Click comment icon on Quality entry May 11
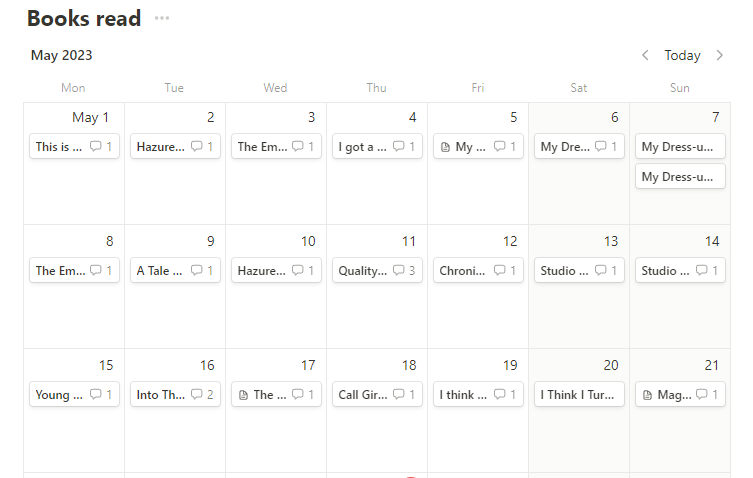 (399, 271)
